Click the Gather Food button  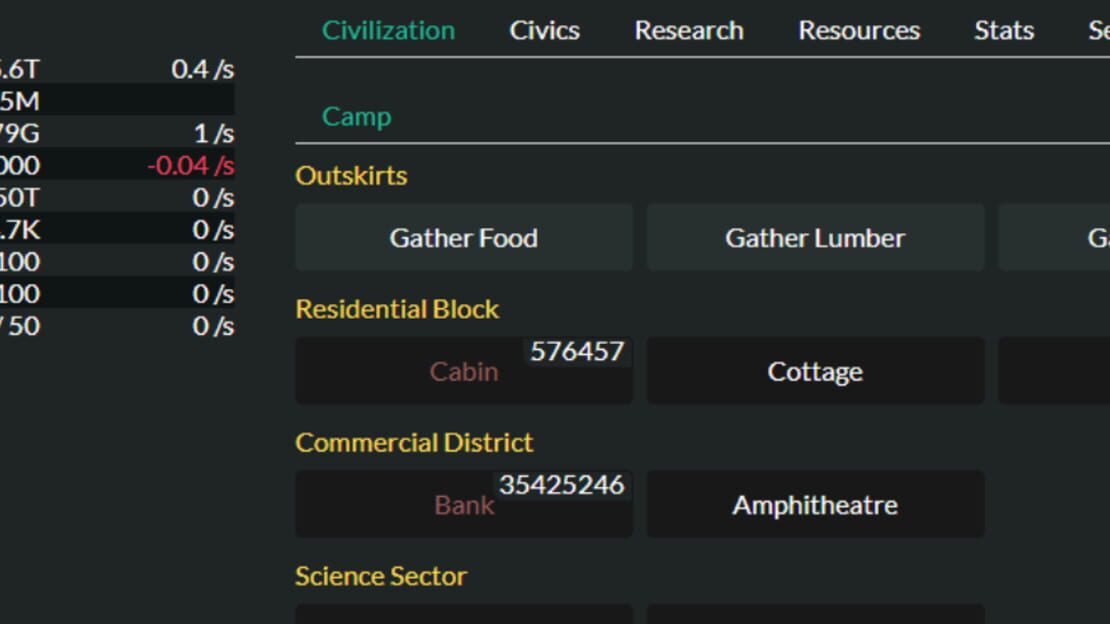point(464,237)
